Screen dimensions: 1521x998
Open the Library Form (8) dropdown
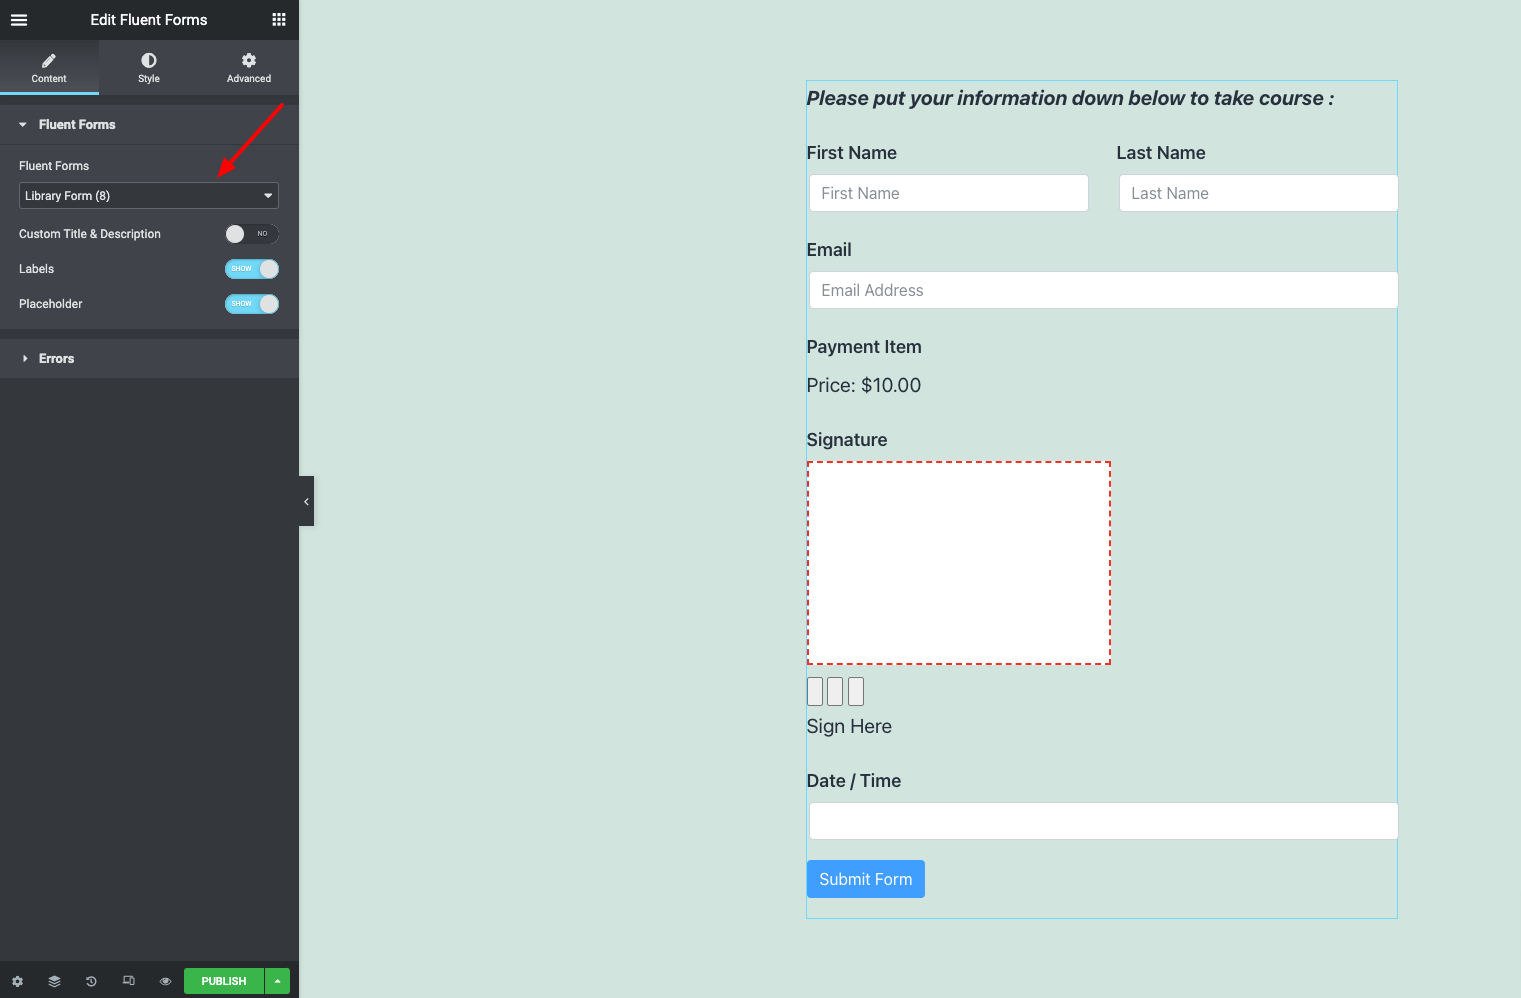coord(148,196)
